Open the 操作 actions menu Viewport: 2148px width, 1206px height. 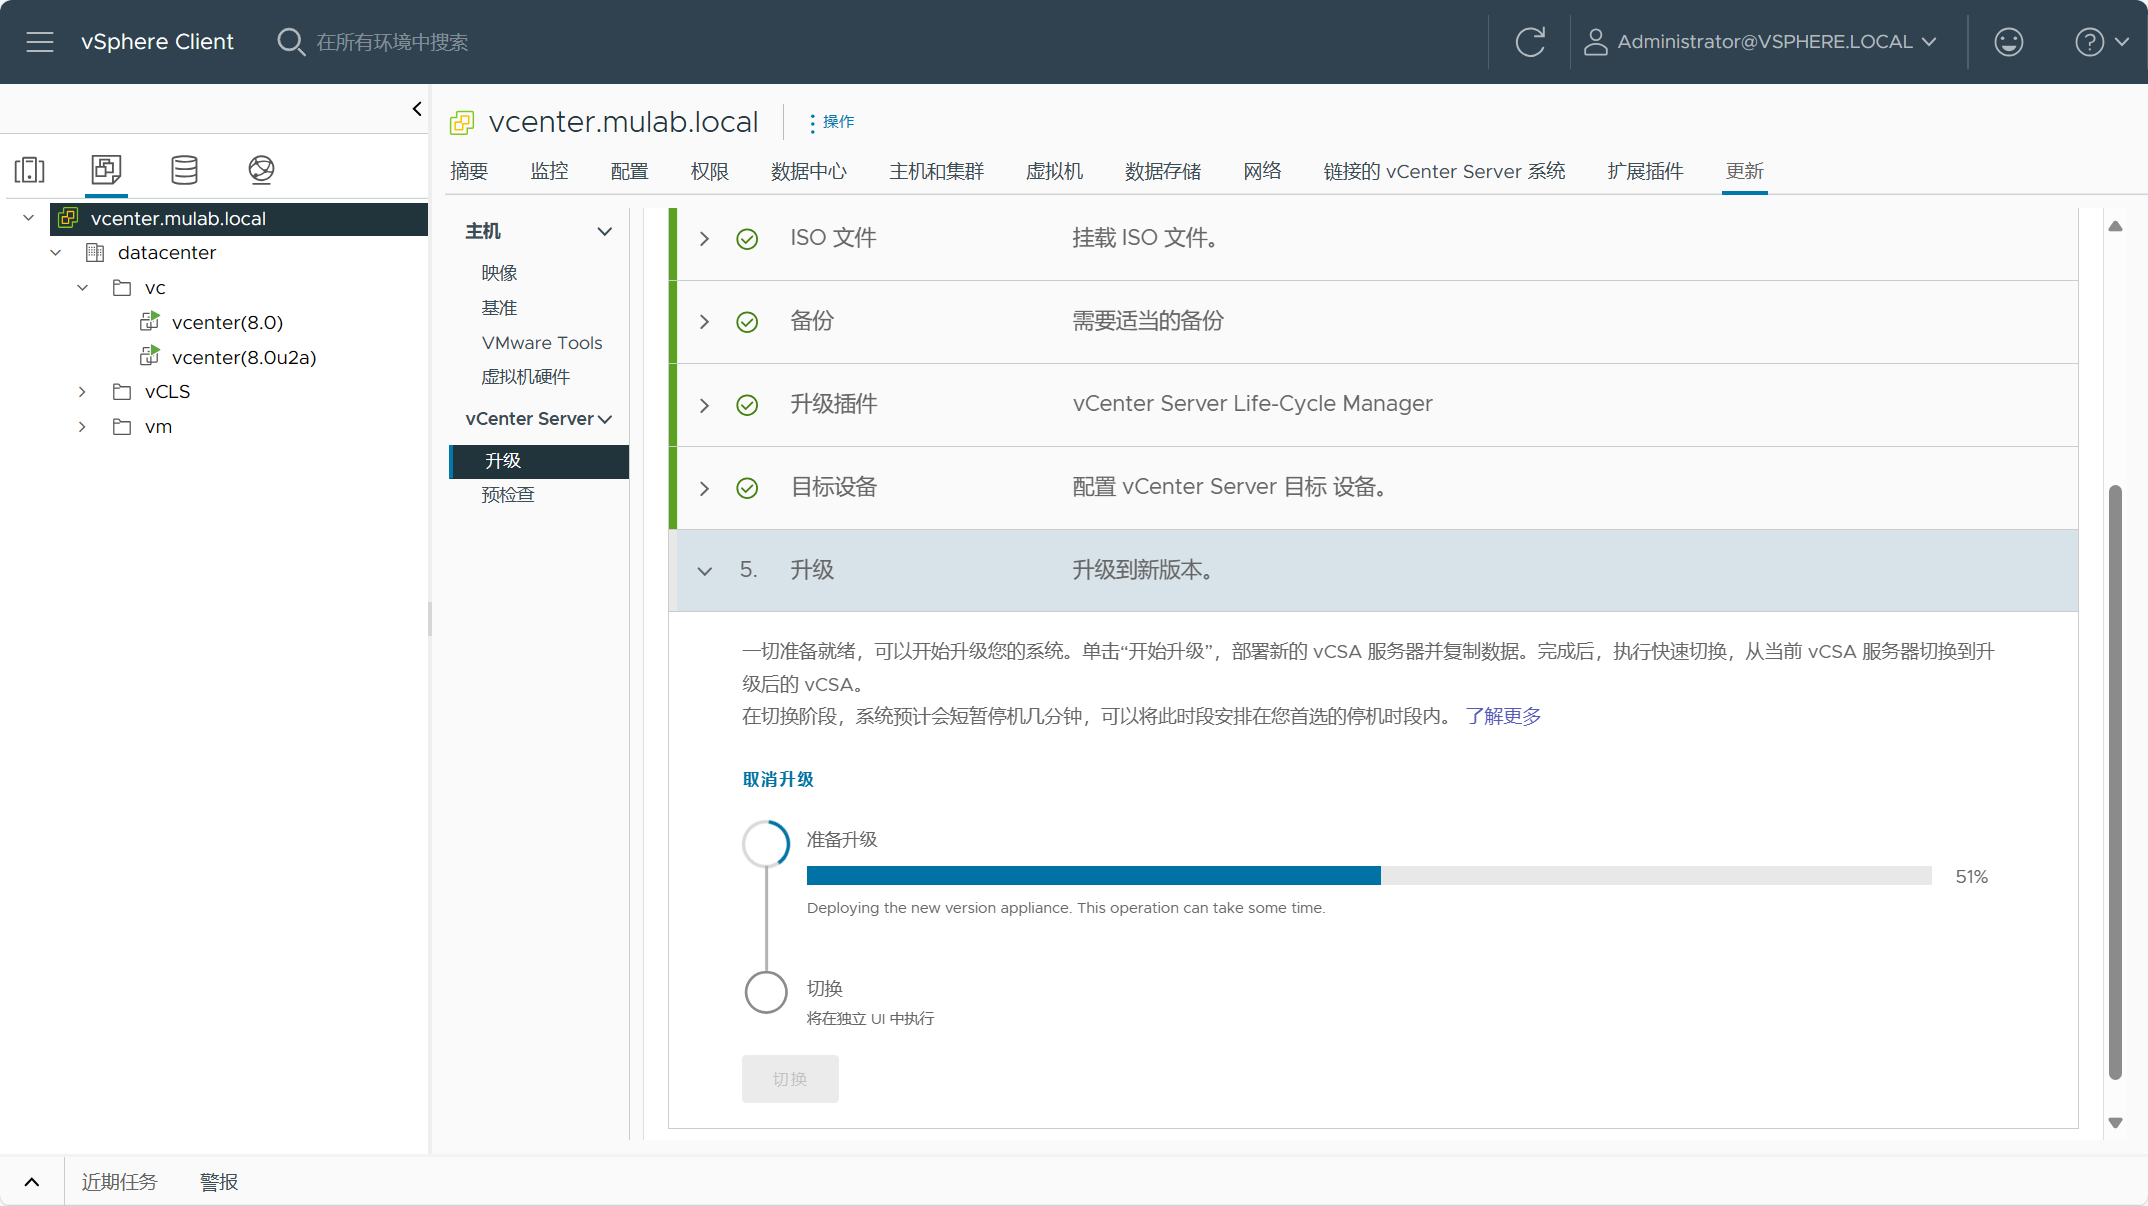[x=832, y=122]
